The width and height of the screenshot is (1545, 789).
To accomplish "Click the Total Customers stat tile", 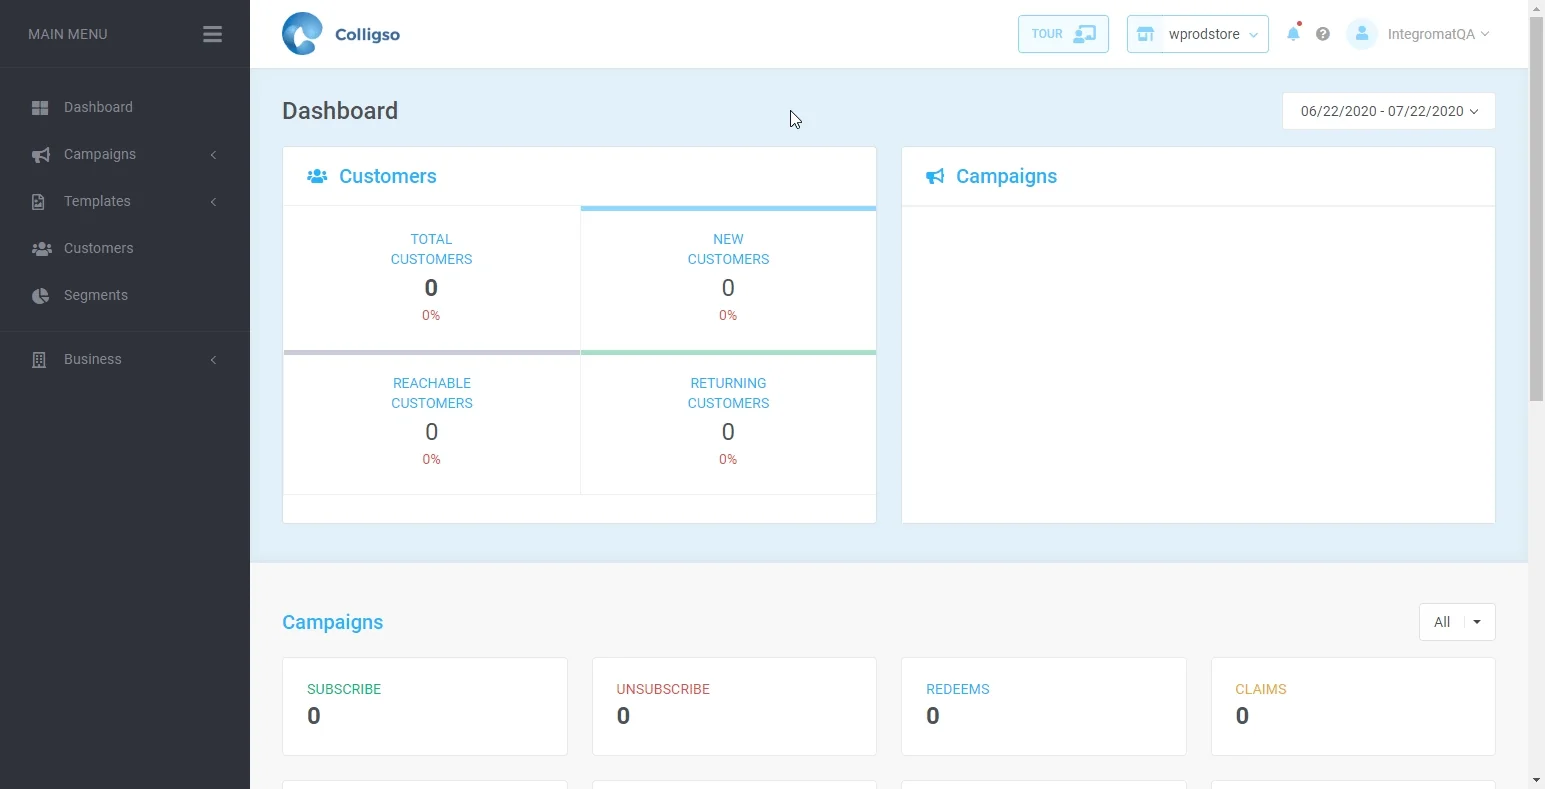I will point(432,278).
